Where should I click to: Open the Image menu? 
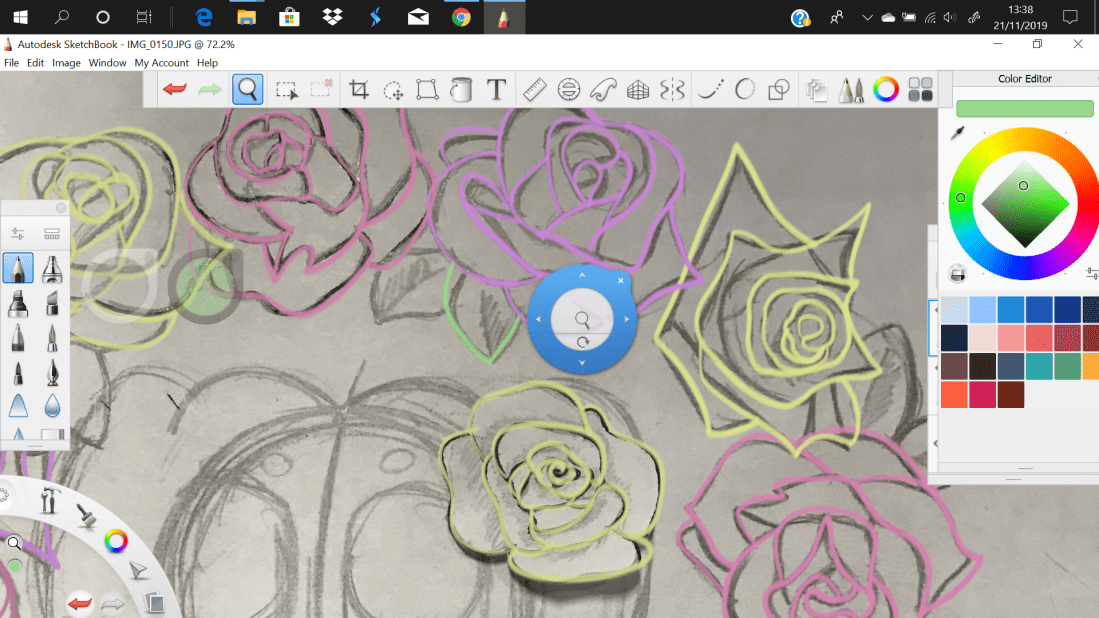tap(66, 62)
